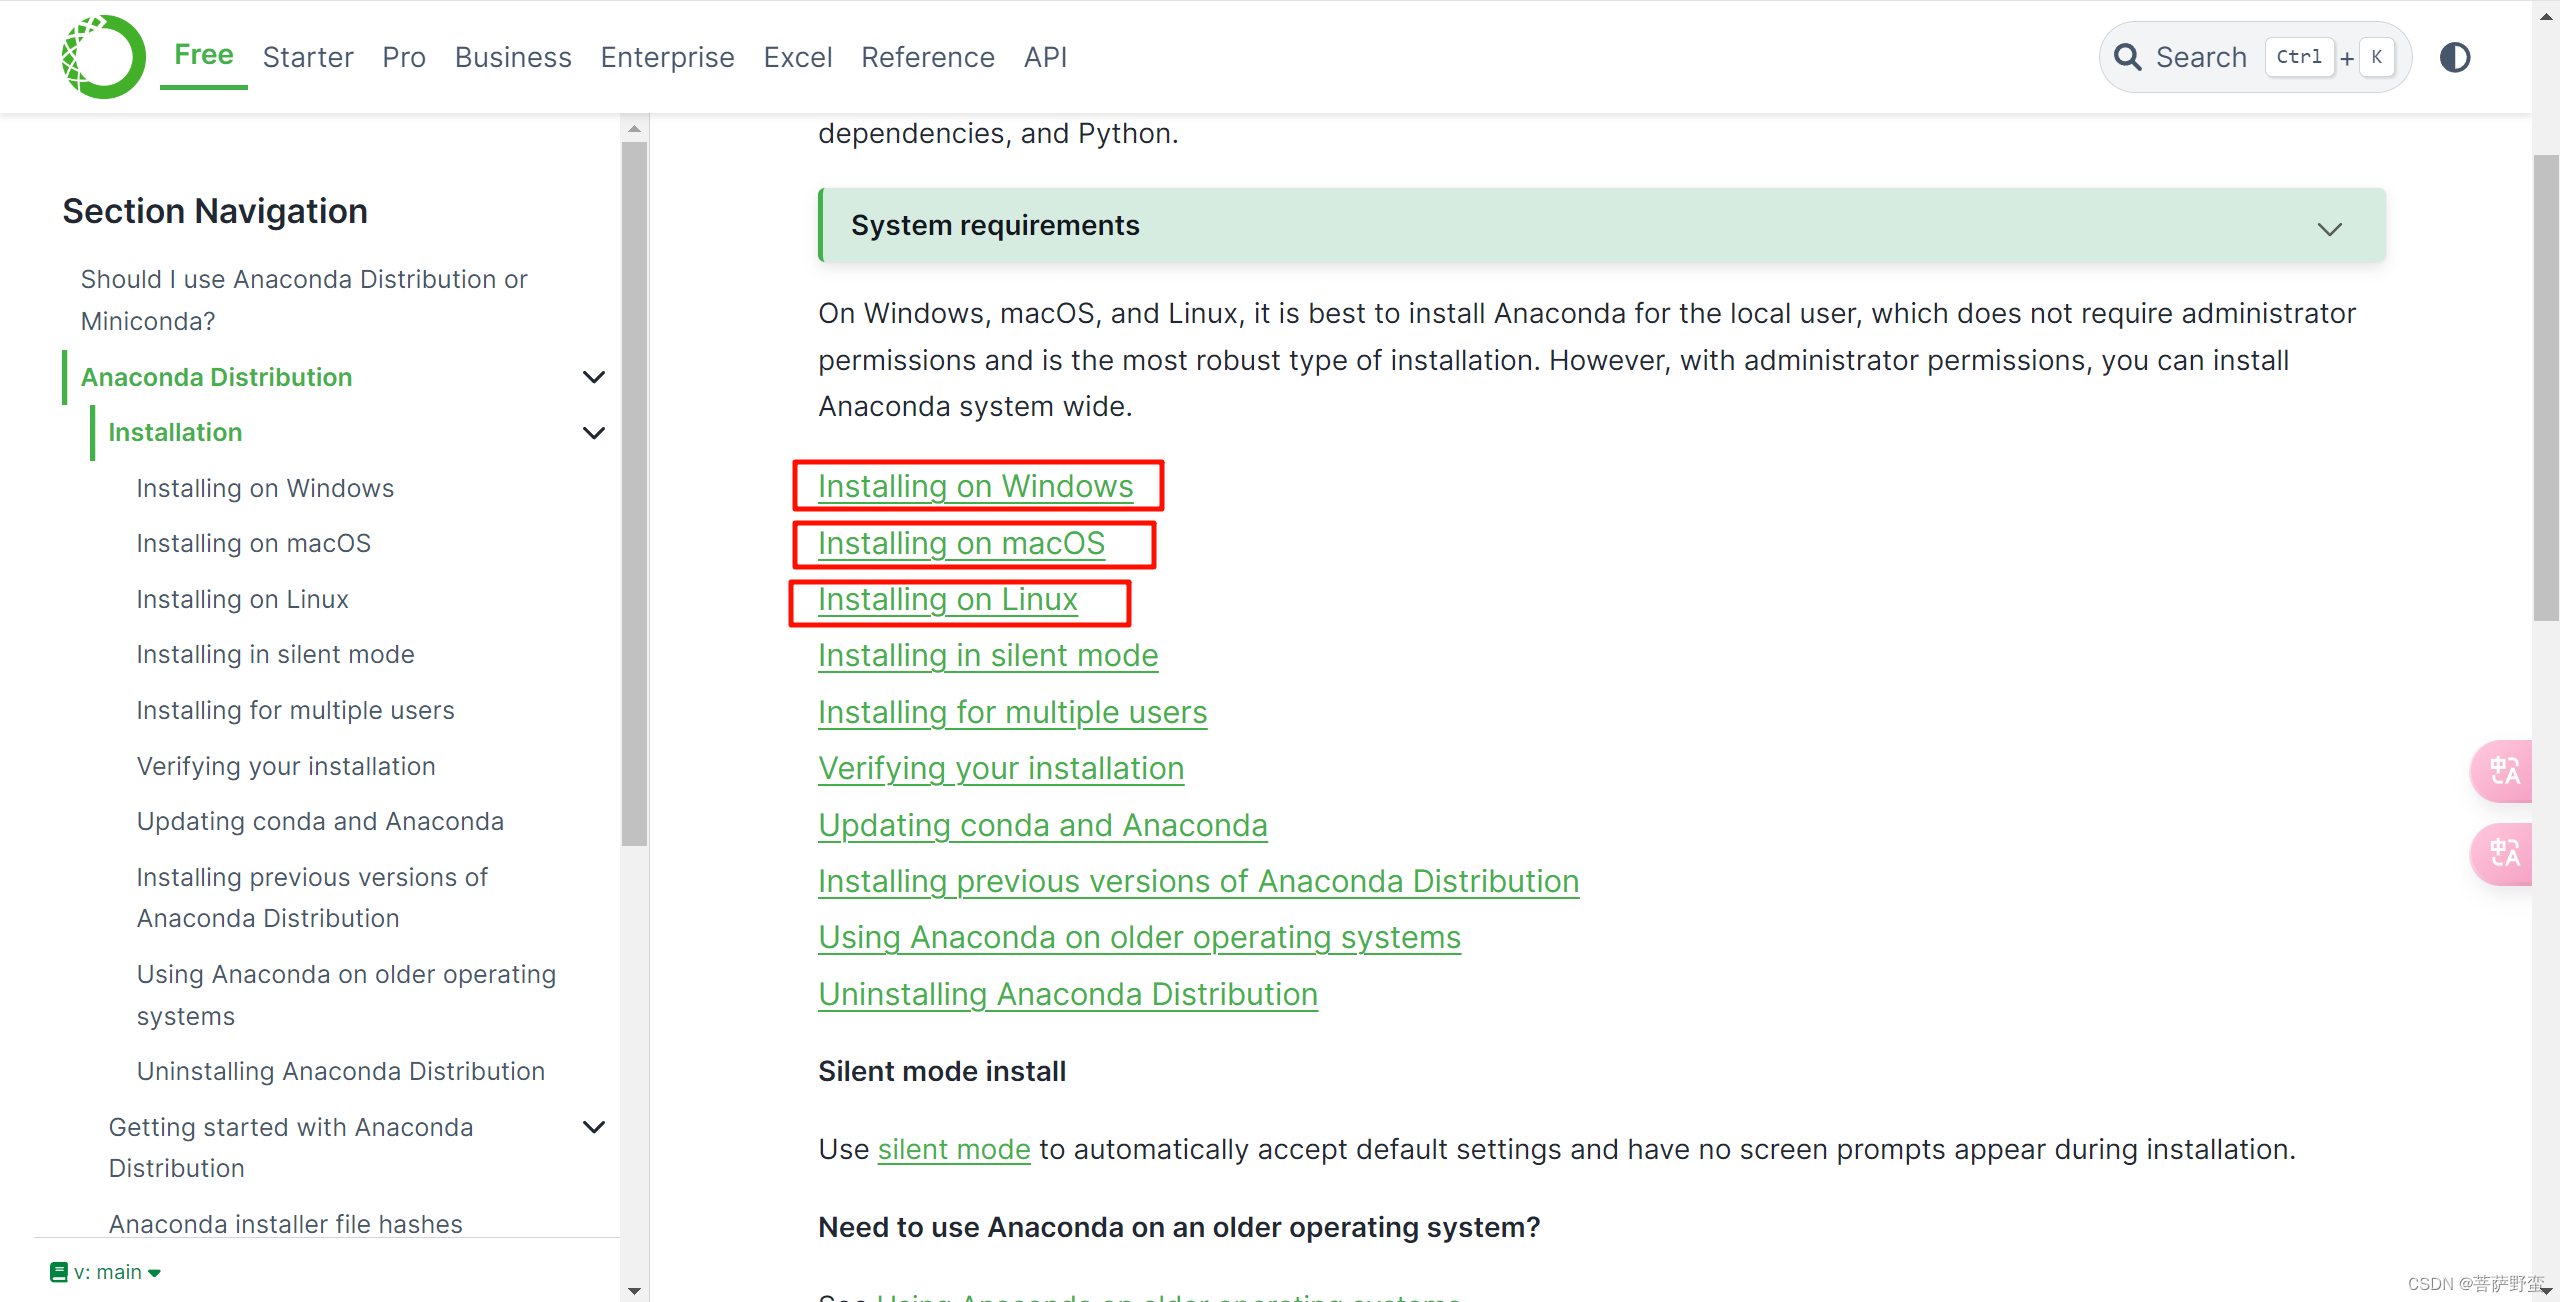The width and height of the screenshot is (2560, 1302).
Task: Click the main page scrollbar thumb
Action: [2546, 388]
